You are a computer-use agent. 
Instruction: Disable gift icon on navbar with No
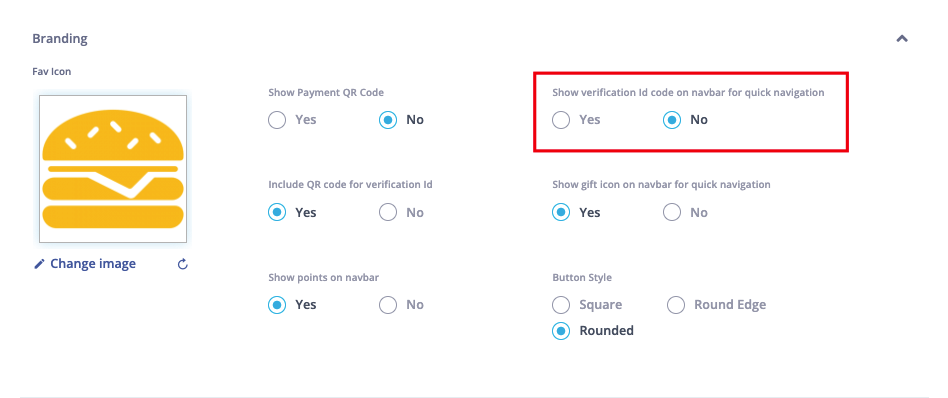click(x=672, y=212)
